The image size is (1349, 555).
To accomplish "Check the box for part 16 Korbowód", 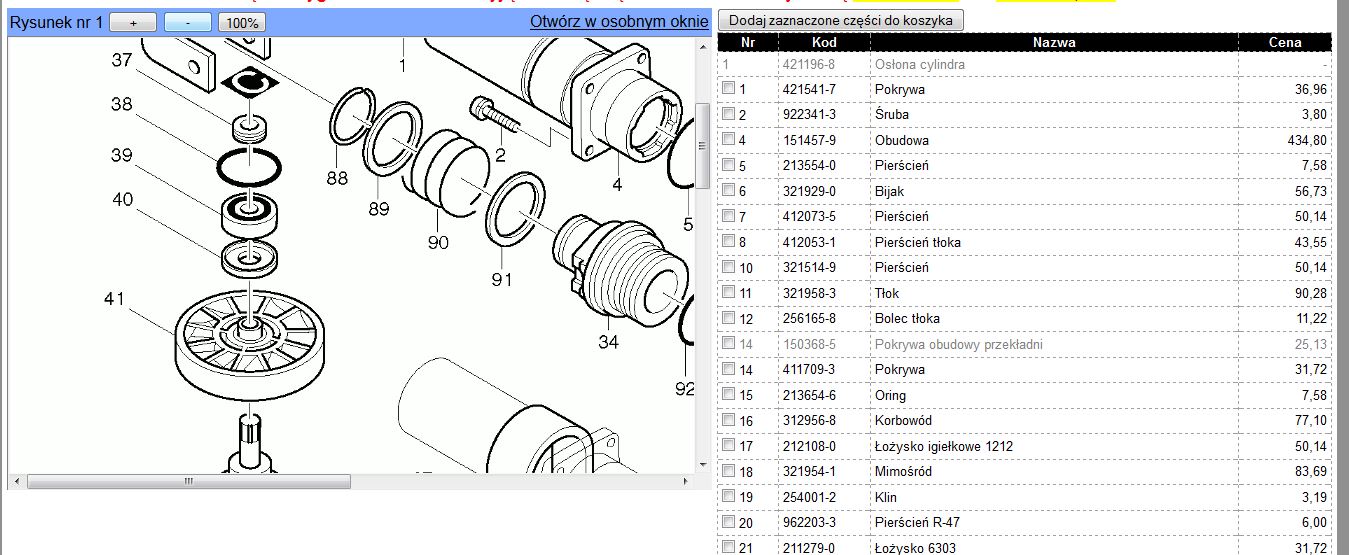I will point(729,420).
